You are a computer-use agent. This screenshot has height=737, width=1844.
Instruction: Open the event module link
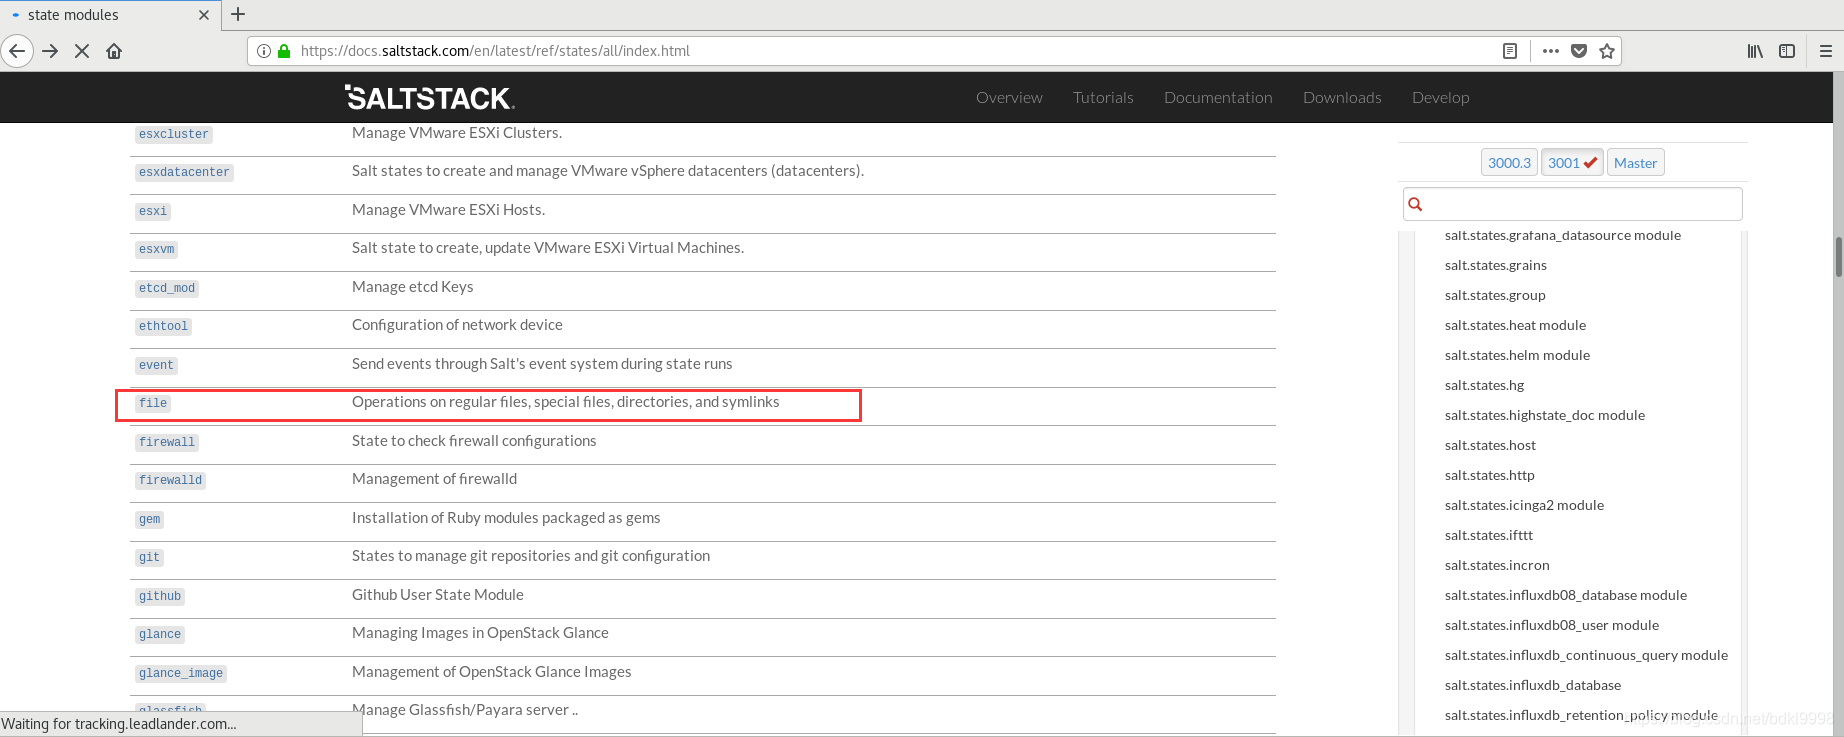[156, 365]
